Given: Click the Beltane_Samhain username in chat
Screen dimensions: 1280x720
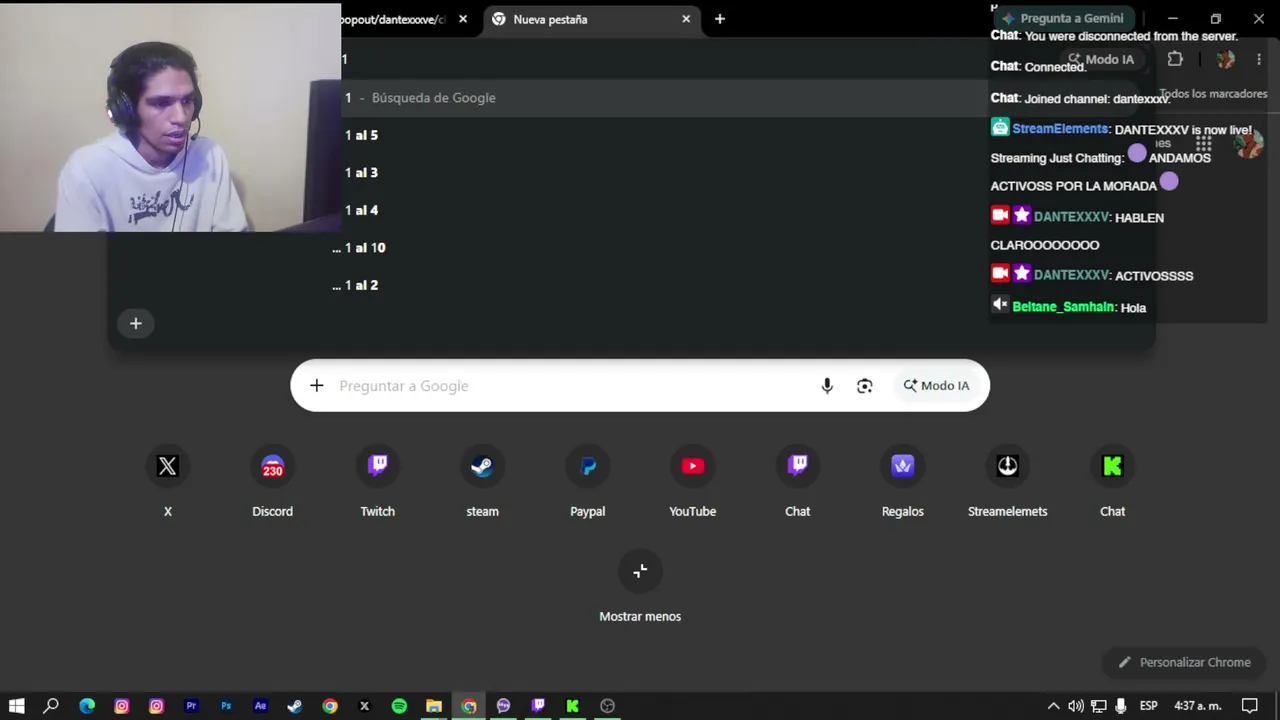Looking at the screenshot, I should (x=1063, y=307).
